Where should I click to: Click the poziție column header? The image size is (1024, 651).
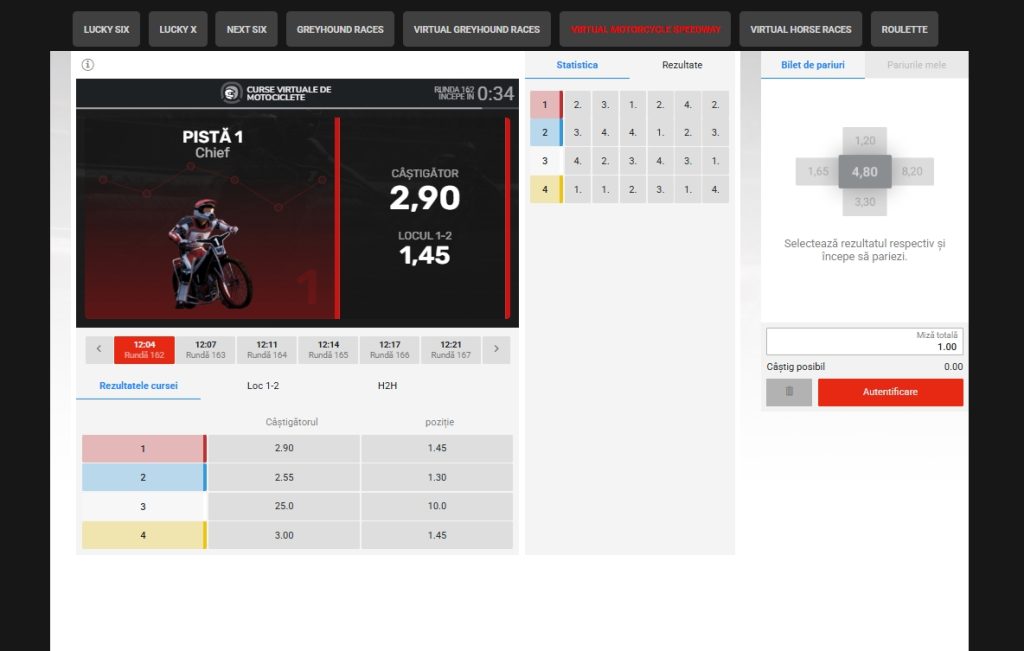coord(440,422)
